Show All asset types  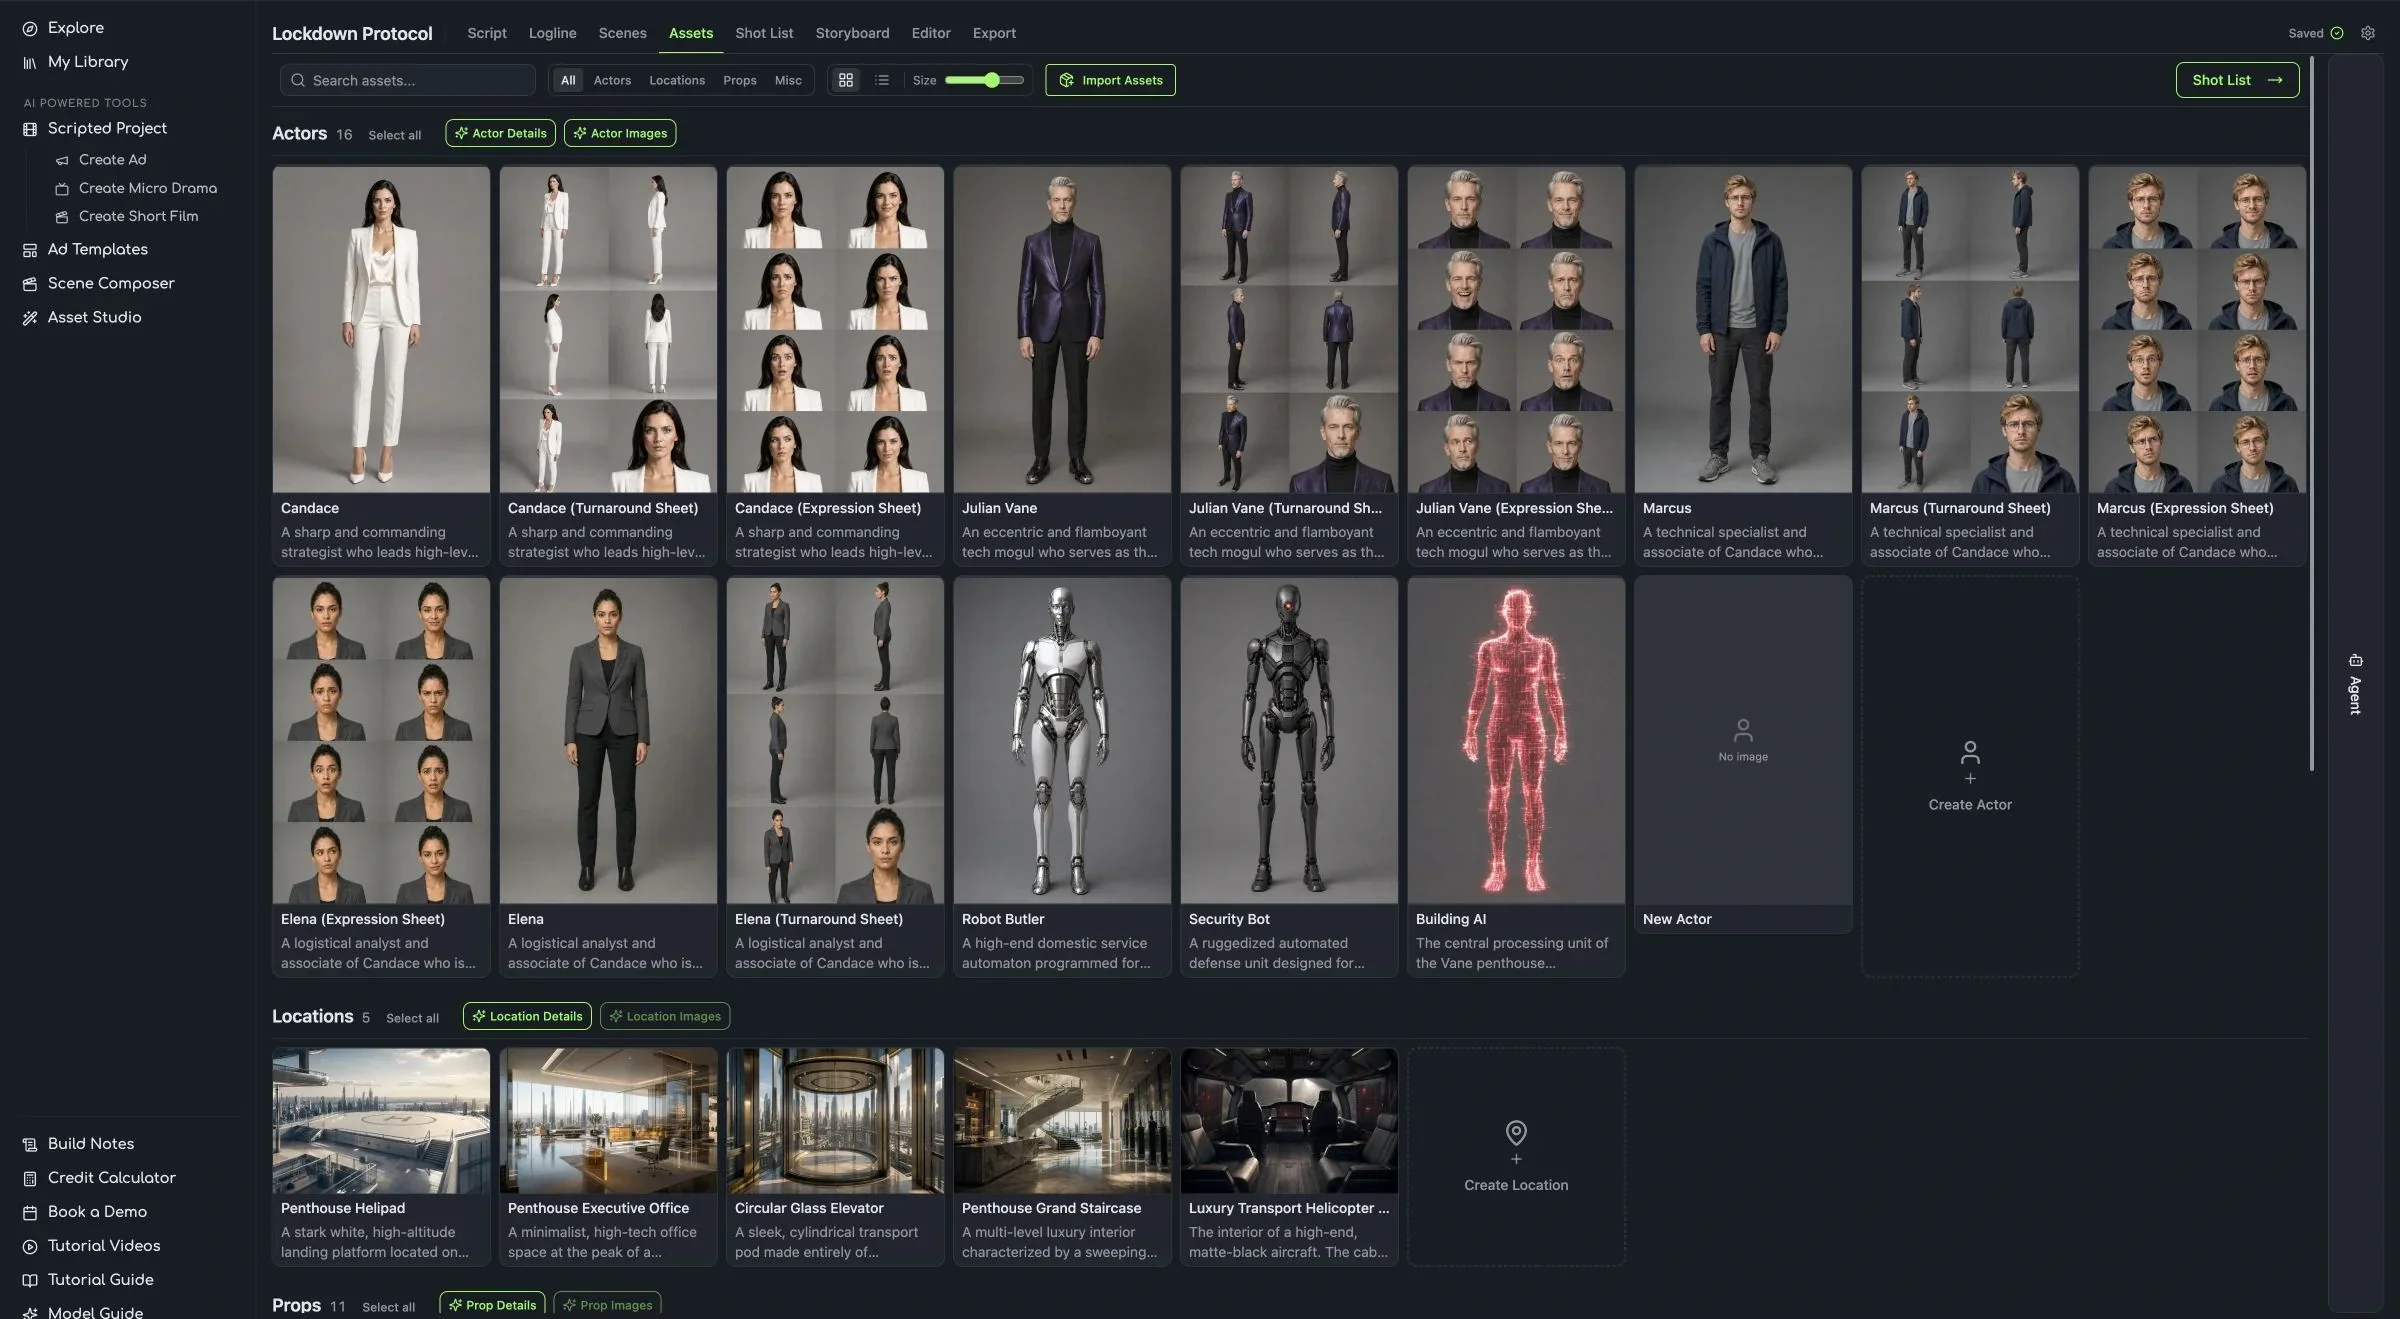coord(568,80)
